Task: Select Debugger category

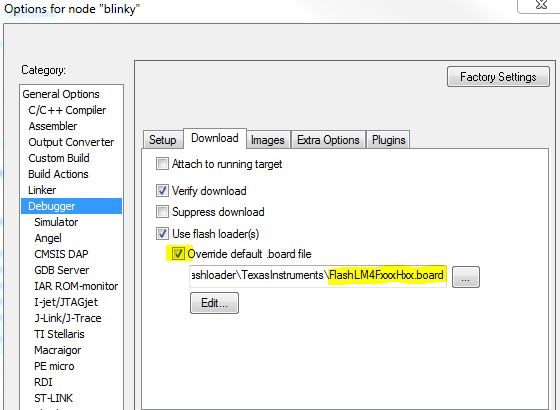Action: coord(71,206)
